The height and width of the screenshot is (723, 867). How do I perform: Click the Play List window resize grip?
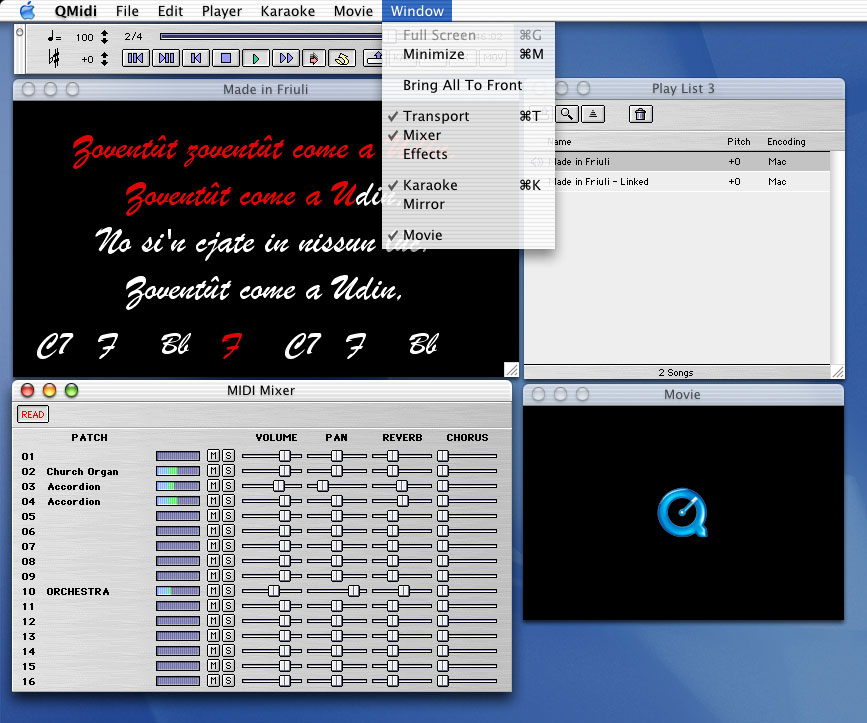coord(838,371)
